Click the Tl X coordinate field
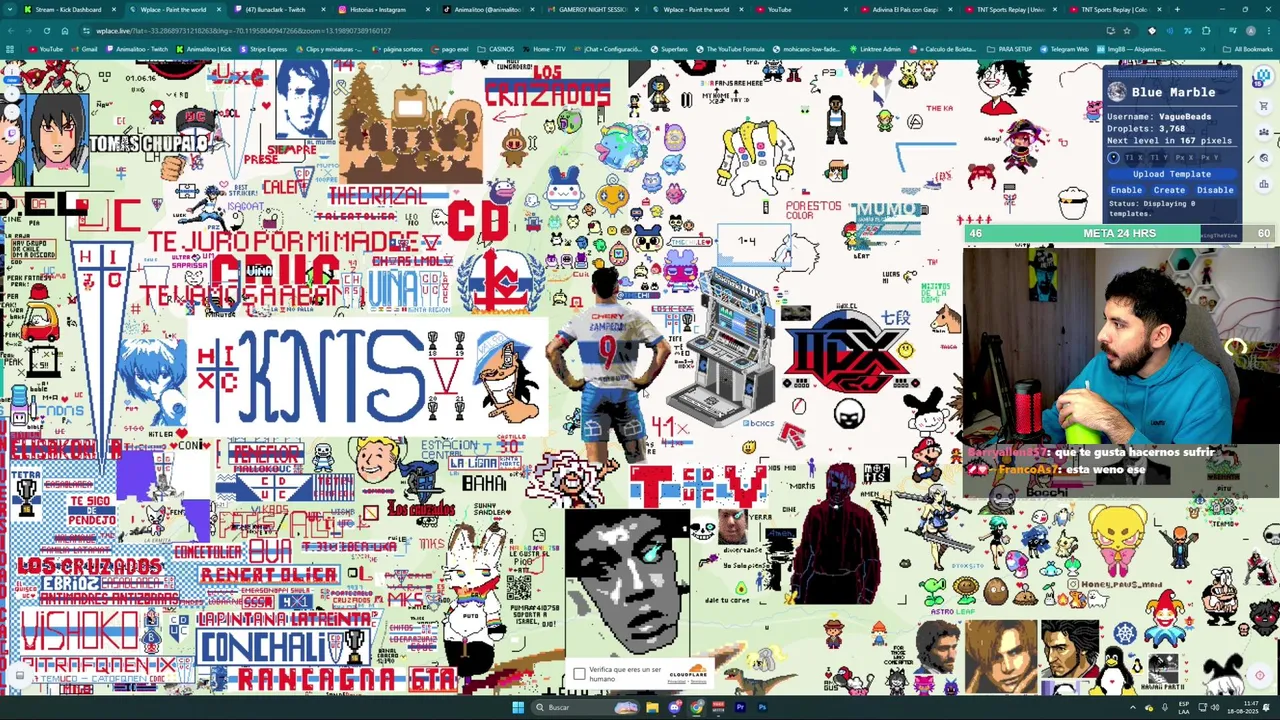The height and width of the screenshot is (720, 1280). point(1134,157)
